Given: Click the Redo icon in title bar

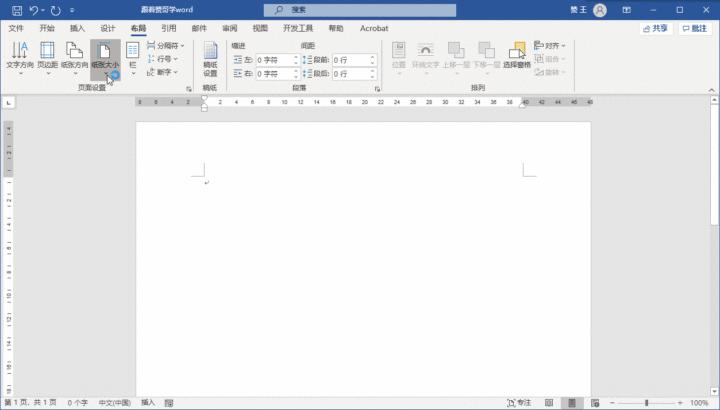Looking at the screenshot, I should 56,10.
